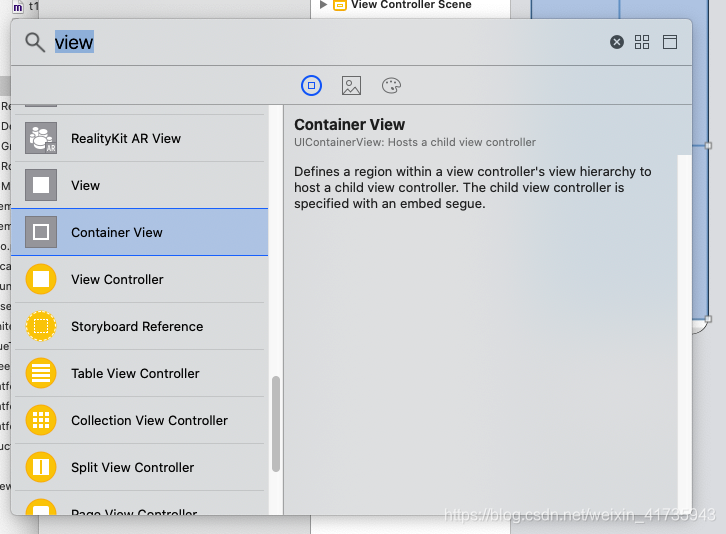This screenshot has height=534, width=726.
Task: Click the library list scrollbar thumb
Action: click(x=276, y=424)
